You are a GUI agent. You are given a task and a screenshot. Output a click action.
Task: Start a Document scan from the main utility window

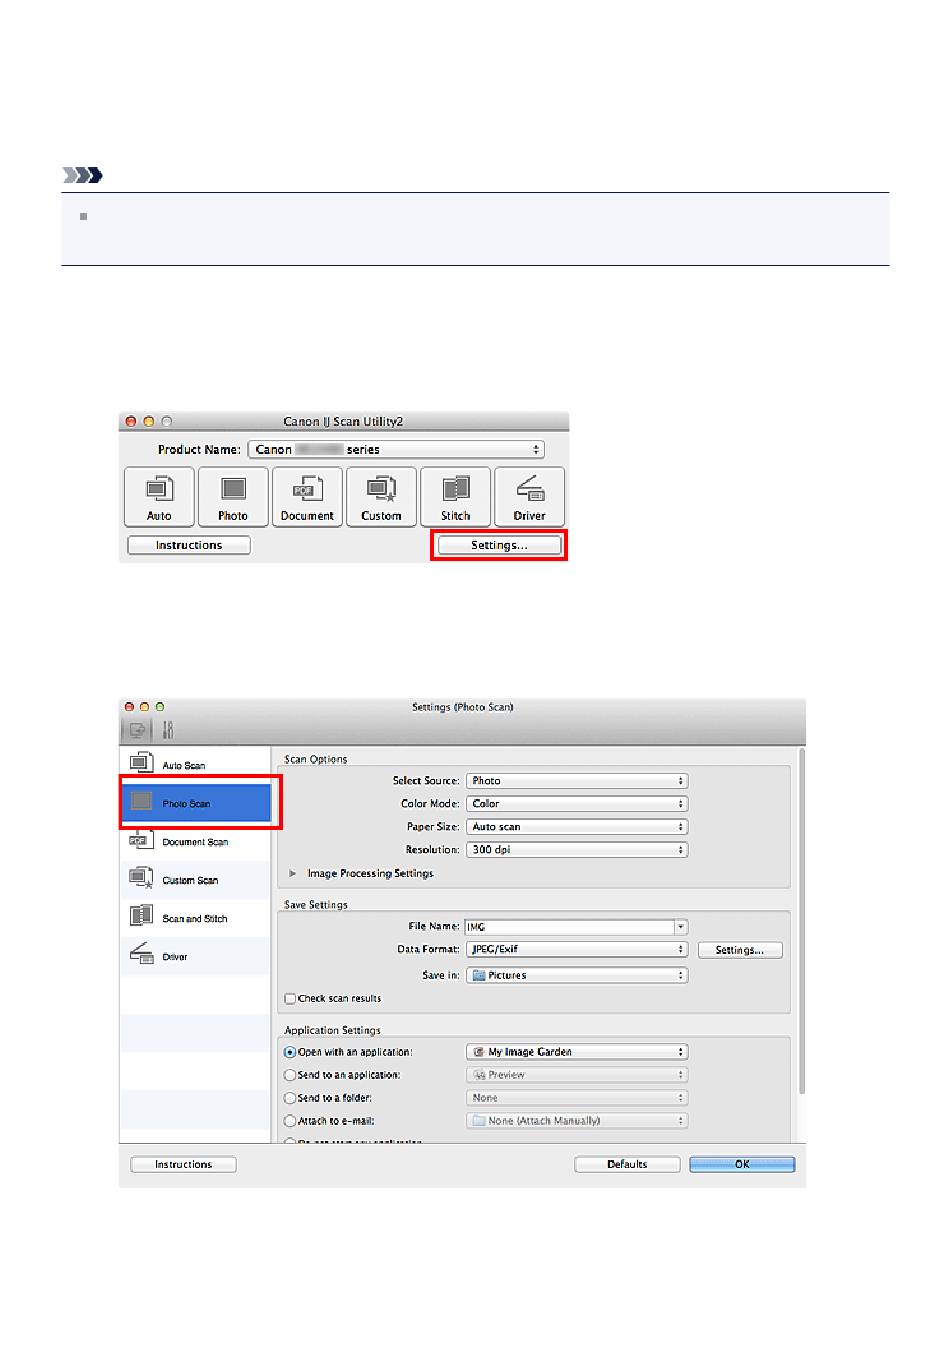point(307,496)
